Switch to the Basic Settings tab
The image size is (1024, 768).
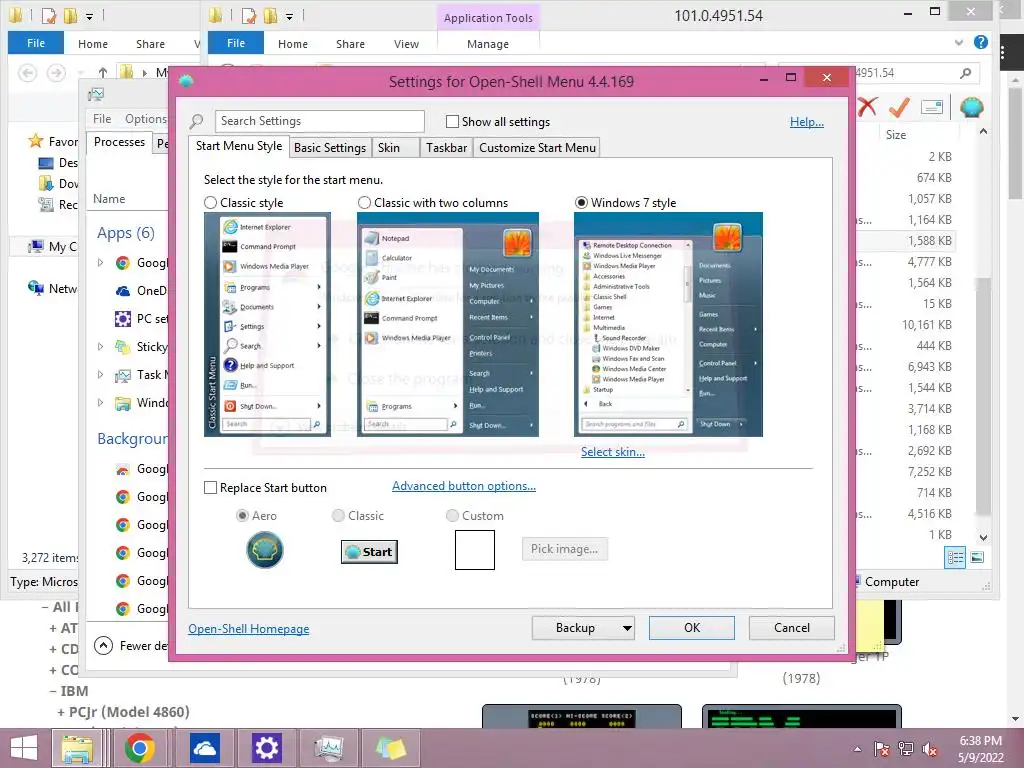coord(330,148)
